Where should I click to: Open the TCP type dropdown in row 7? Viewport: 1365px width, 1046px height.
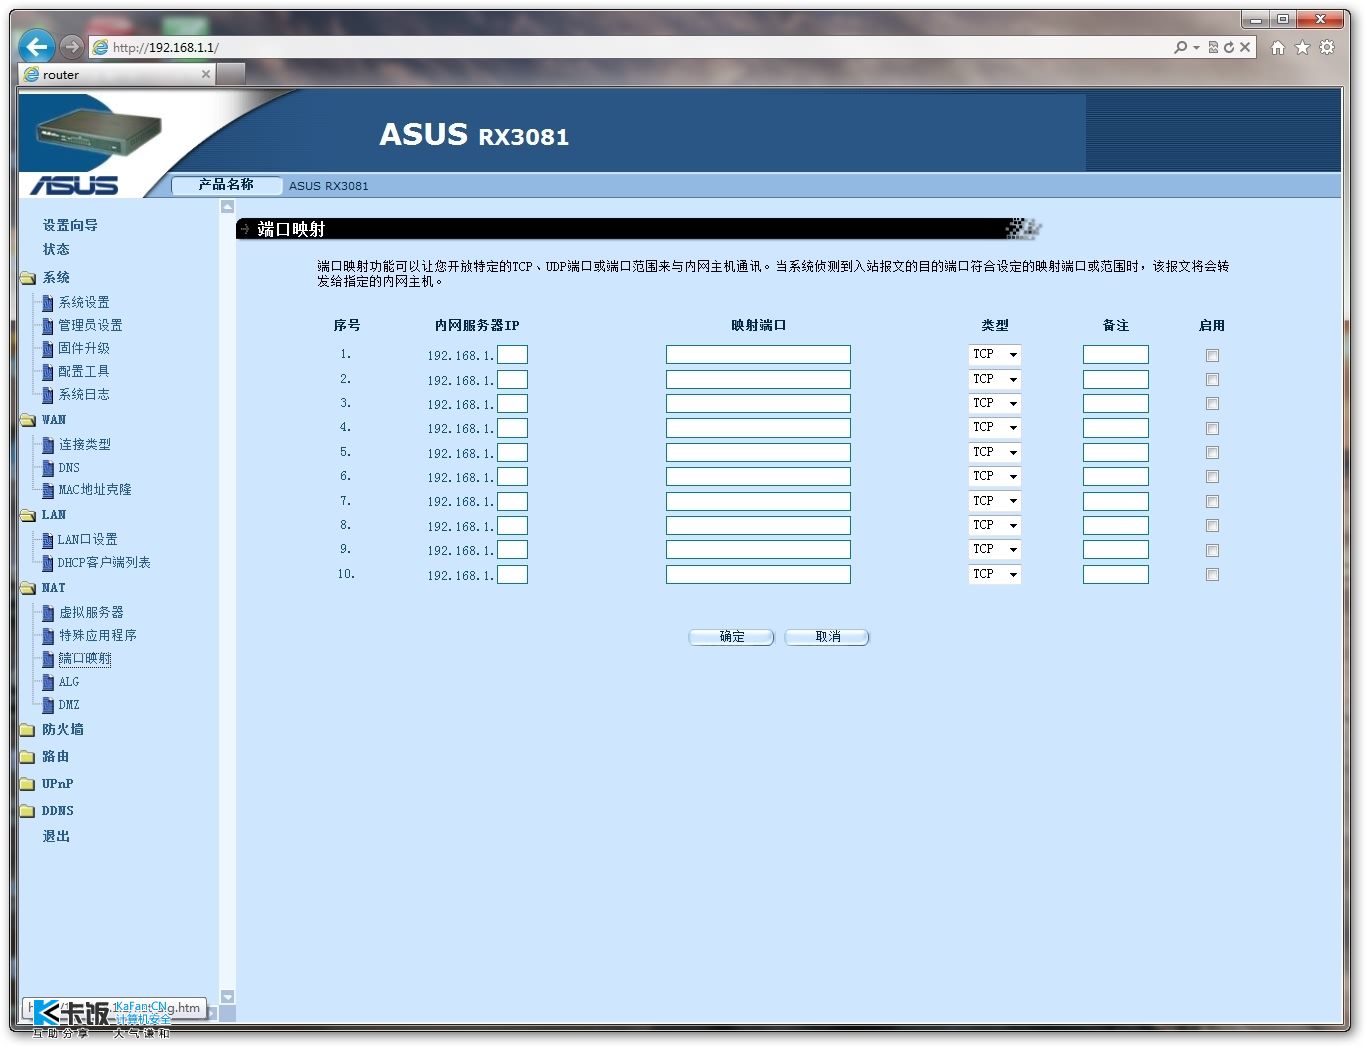coord(995,502)
